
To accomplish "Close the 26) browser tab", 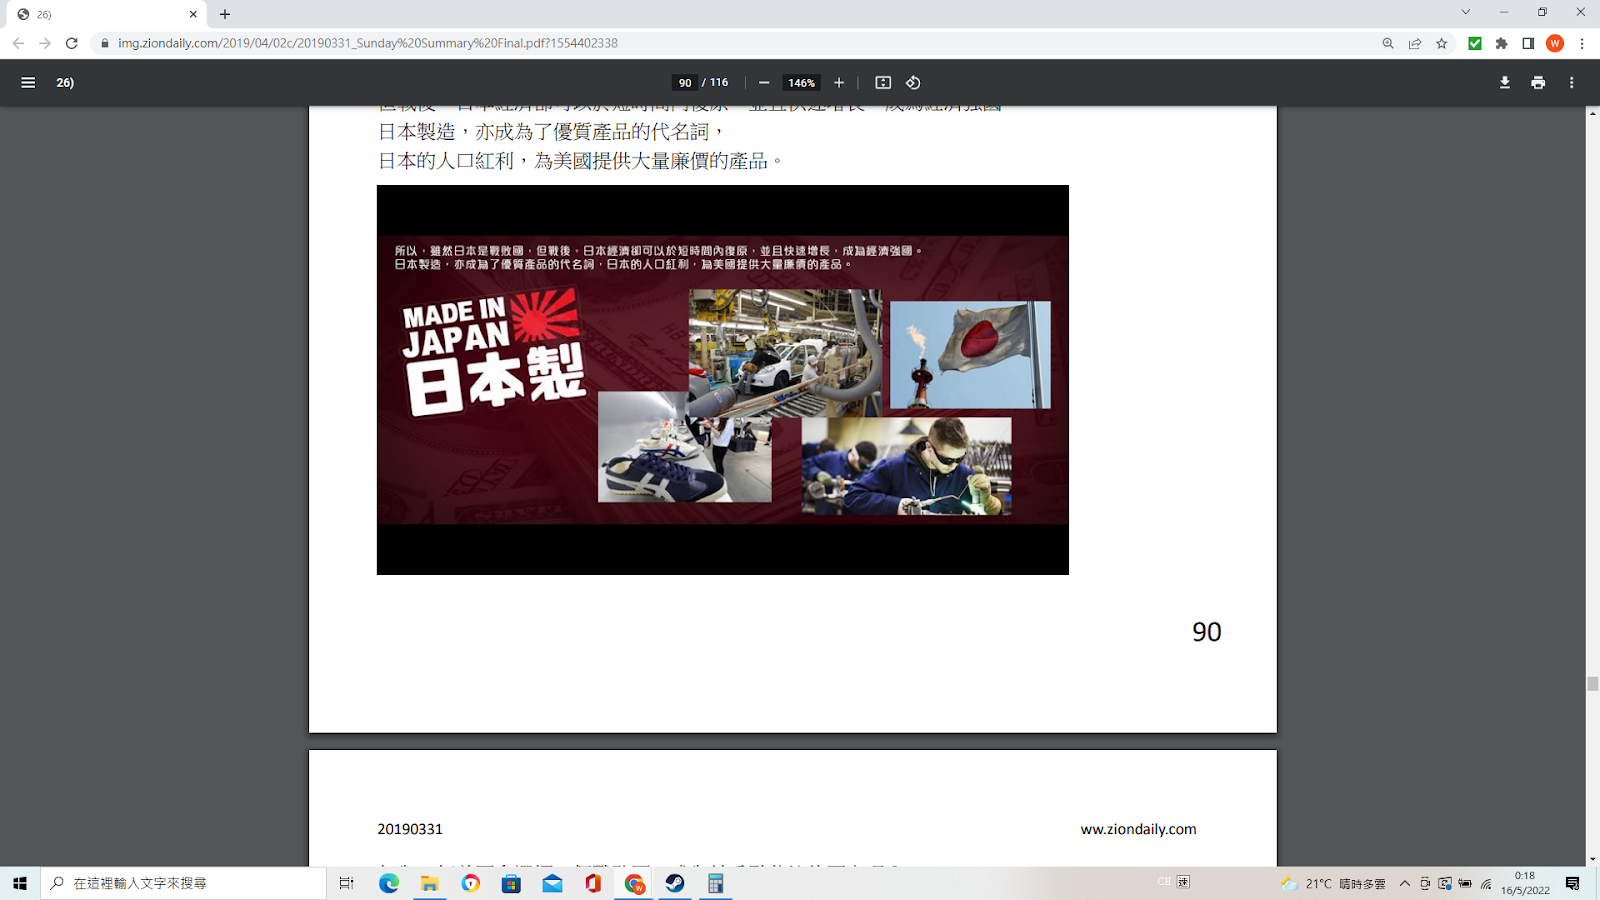I will pos(193,14).
